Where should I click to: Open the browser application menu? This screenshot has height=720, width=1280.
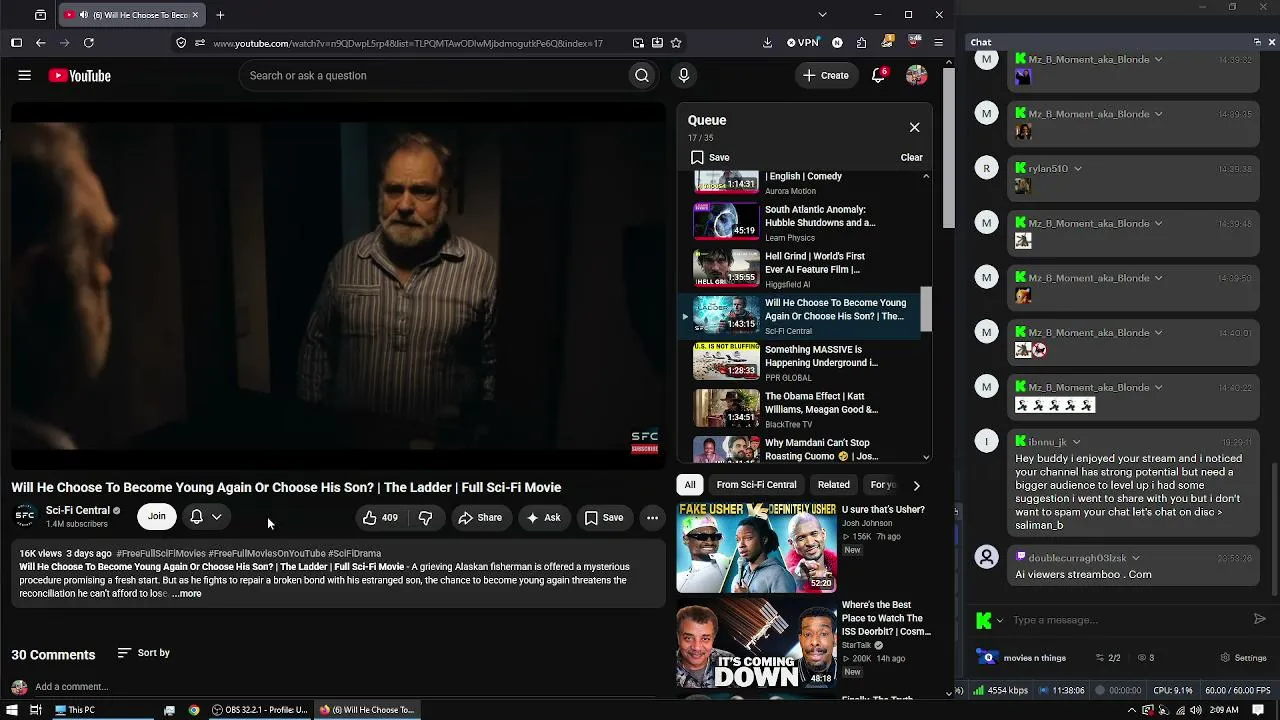[x=938, y=43]
